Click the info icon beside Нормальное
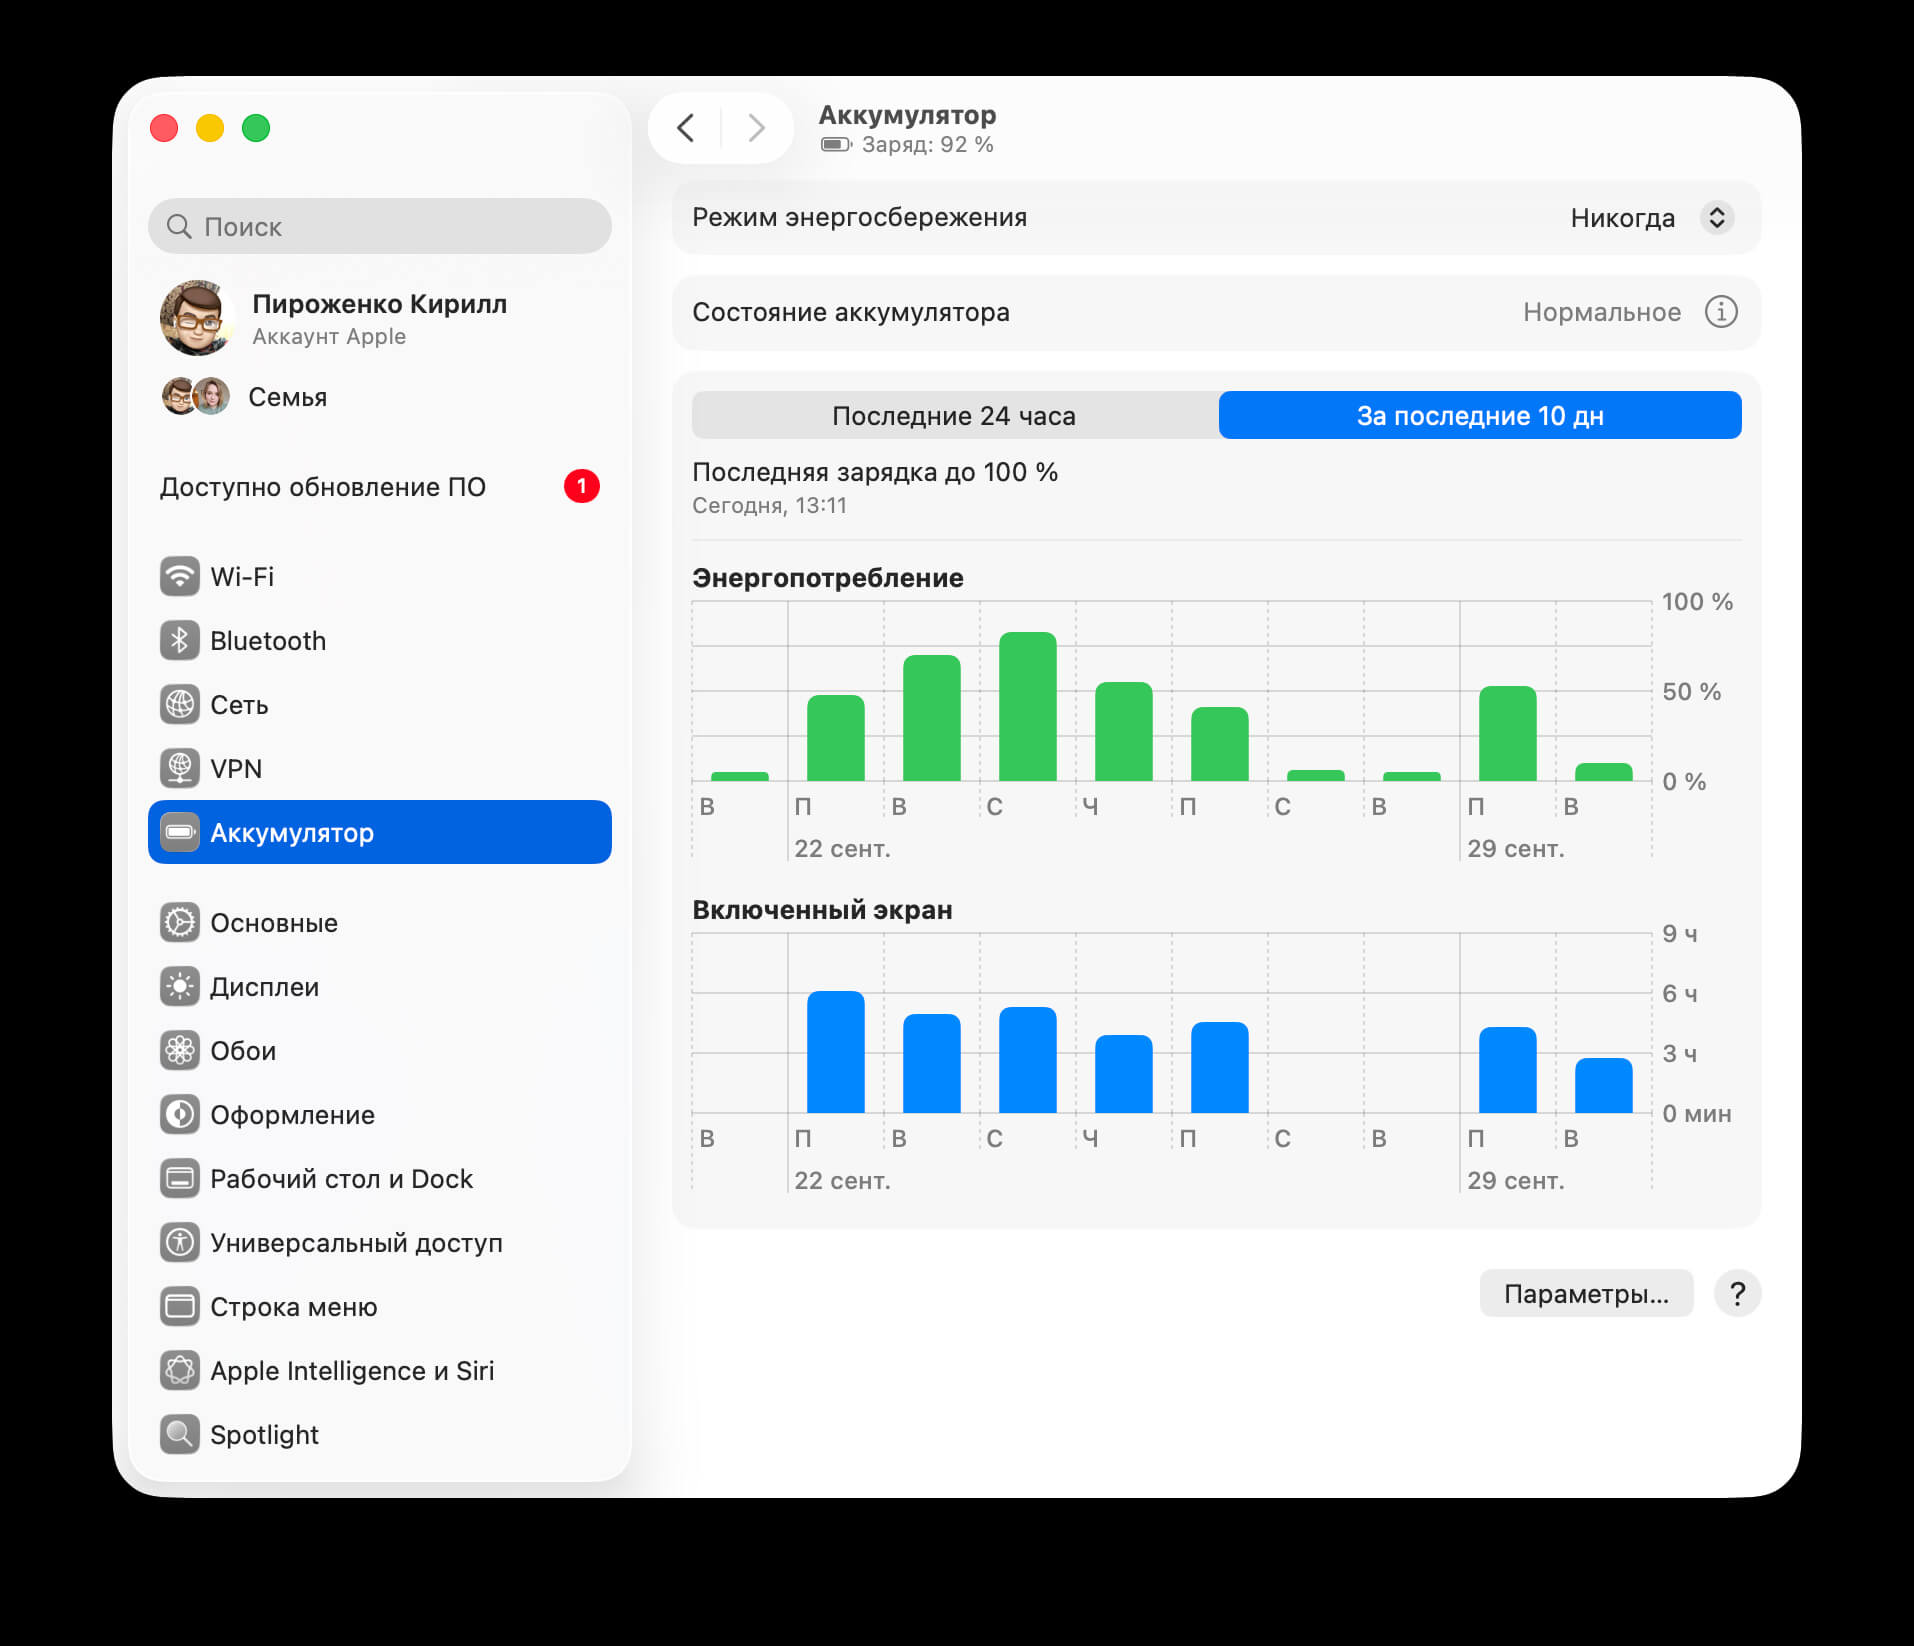 click(1721, 312)
